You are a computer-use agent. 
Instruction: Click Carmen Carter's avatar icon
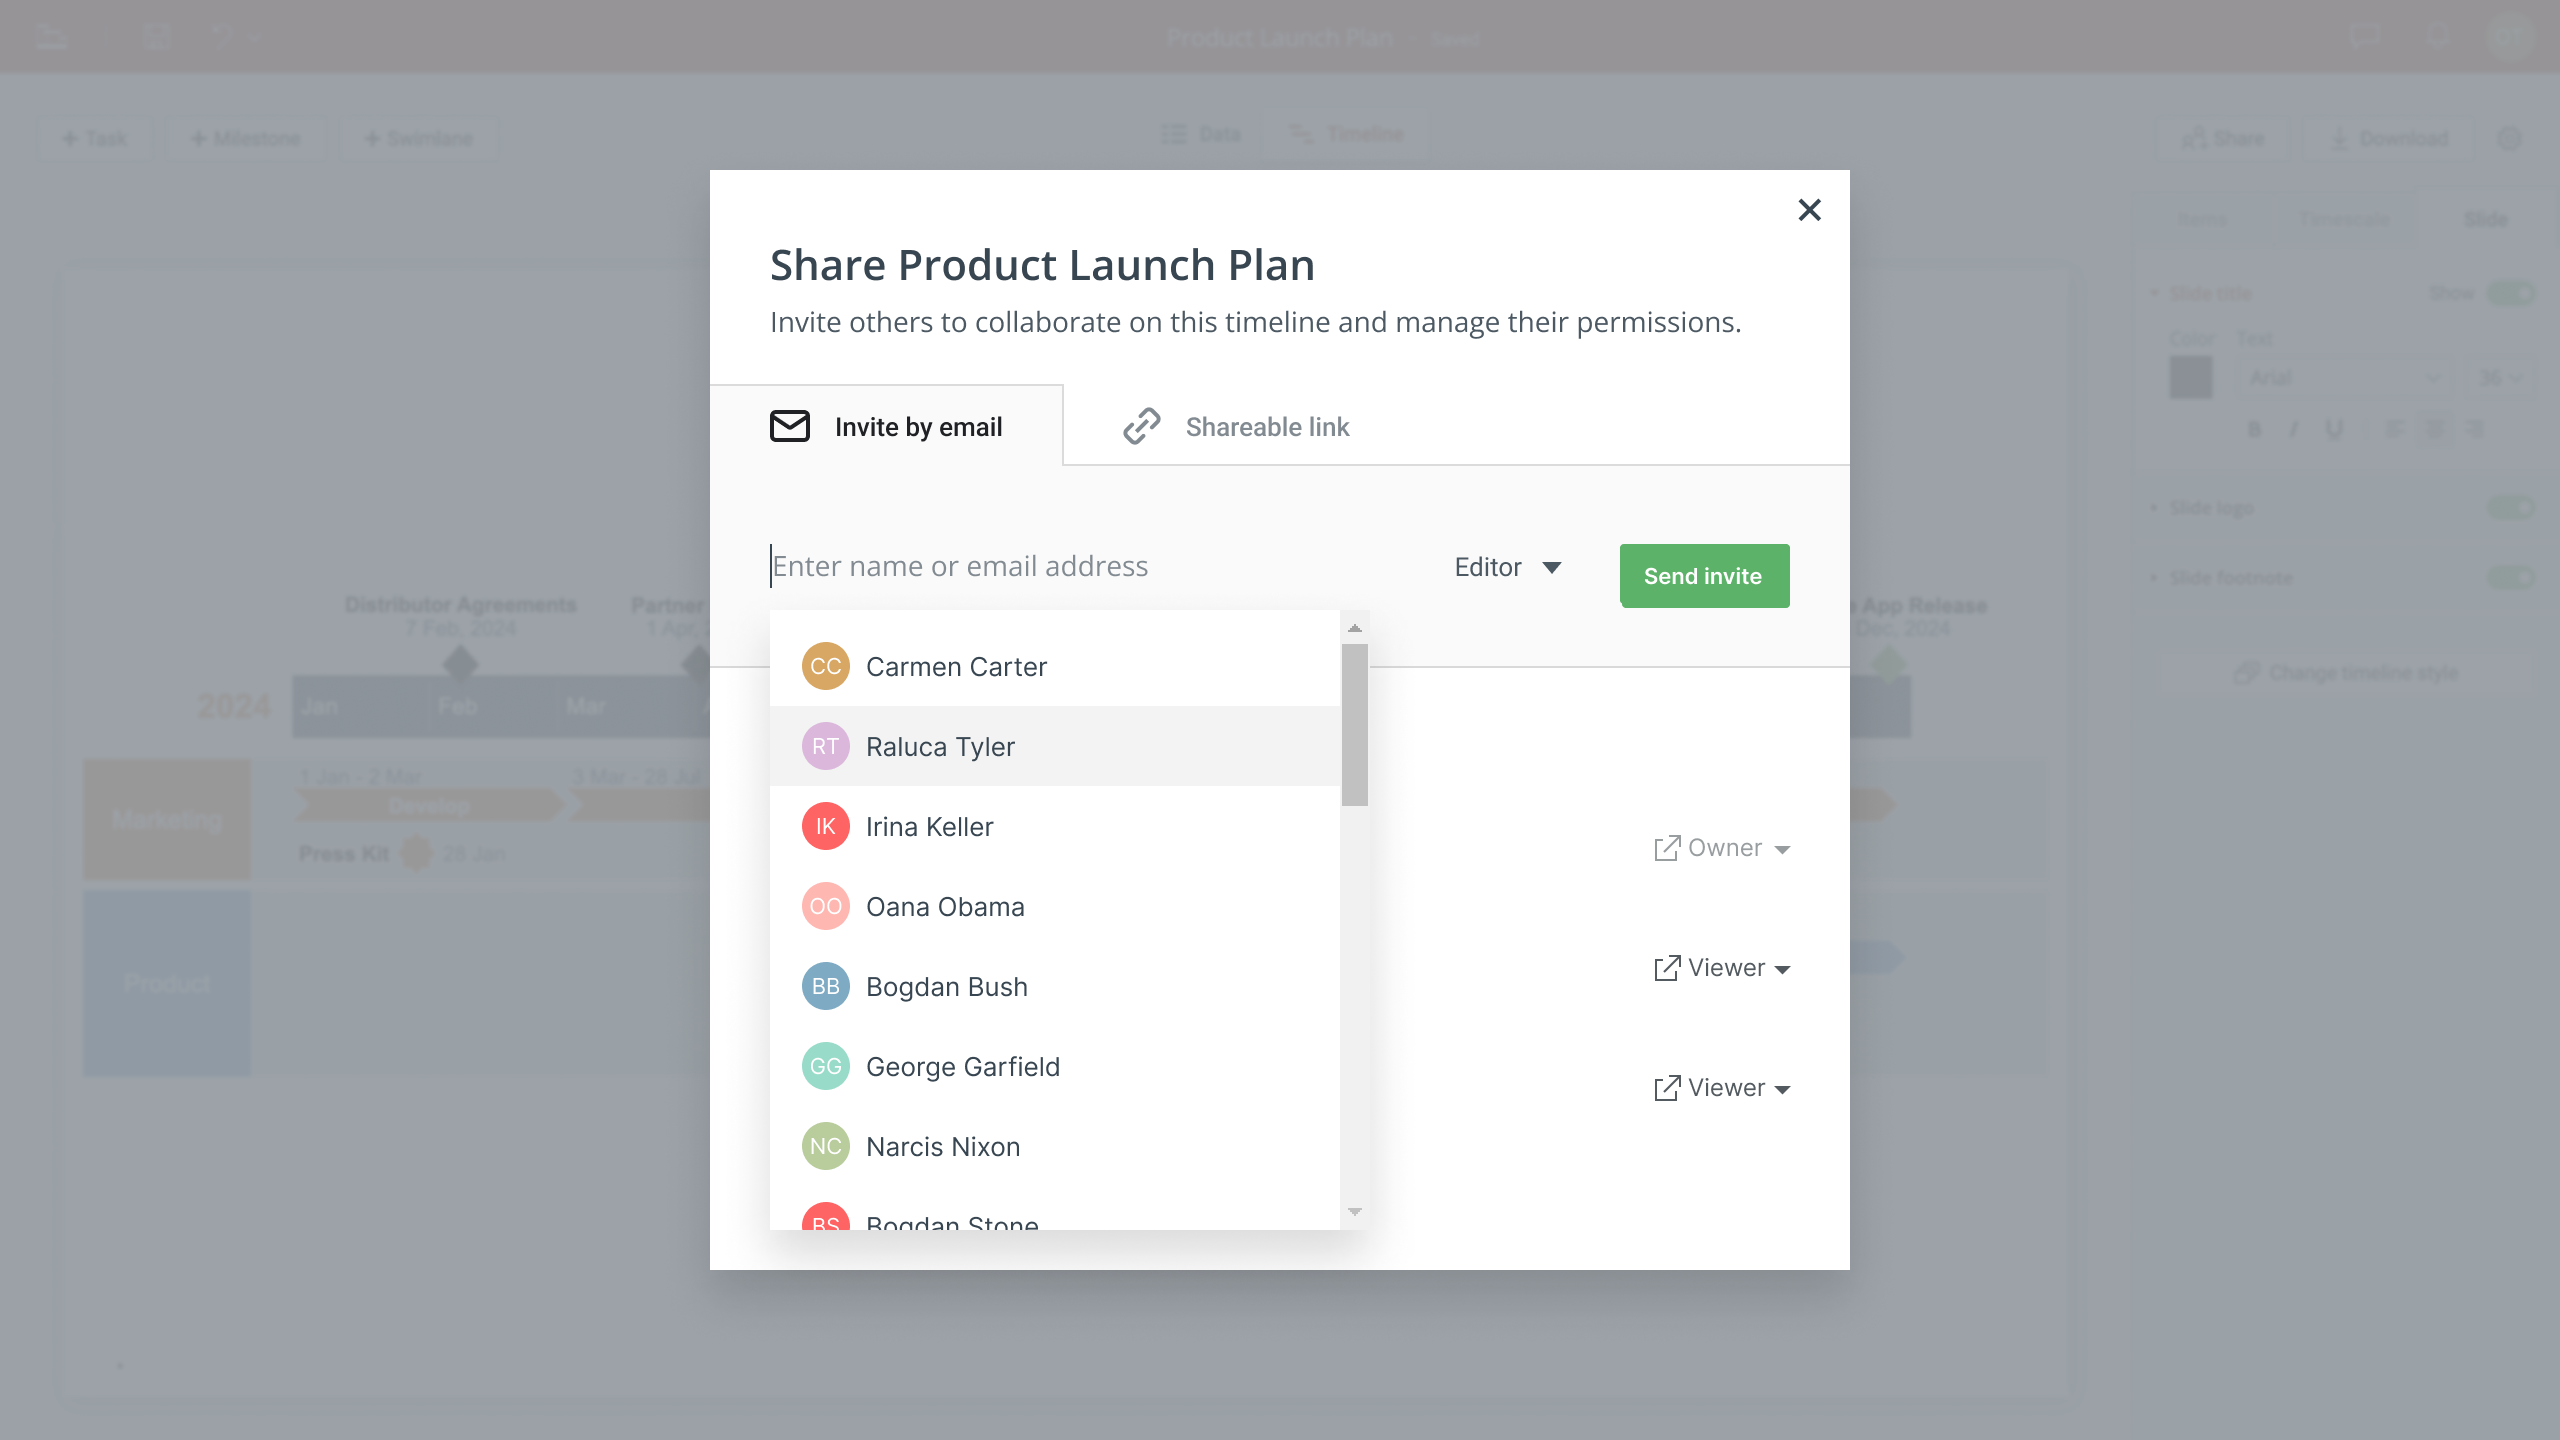pyautogui.click(x=823, y=665)
